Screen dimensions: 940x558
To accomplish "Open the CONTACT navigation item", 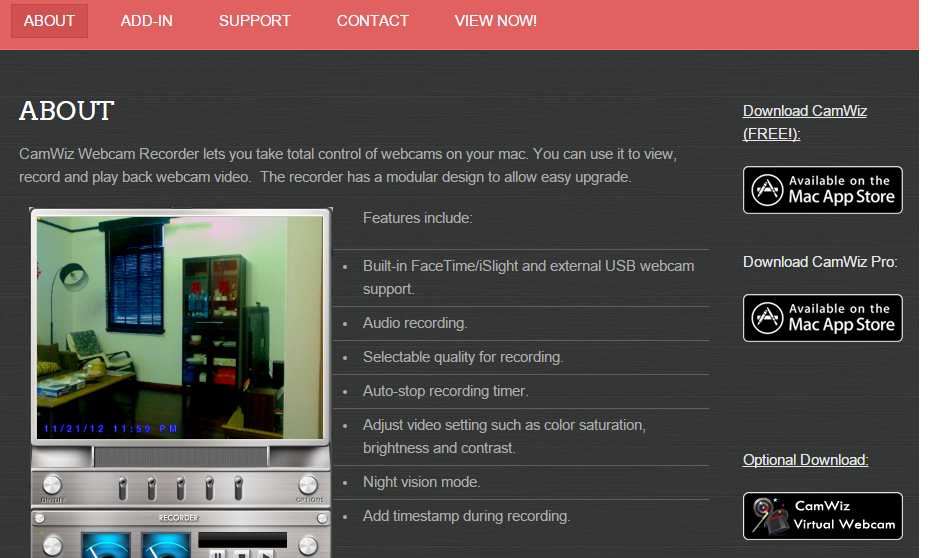I will click(372, 21).
